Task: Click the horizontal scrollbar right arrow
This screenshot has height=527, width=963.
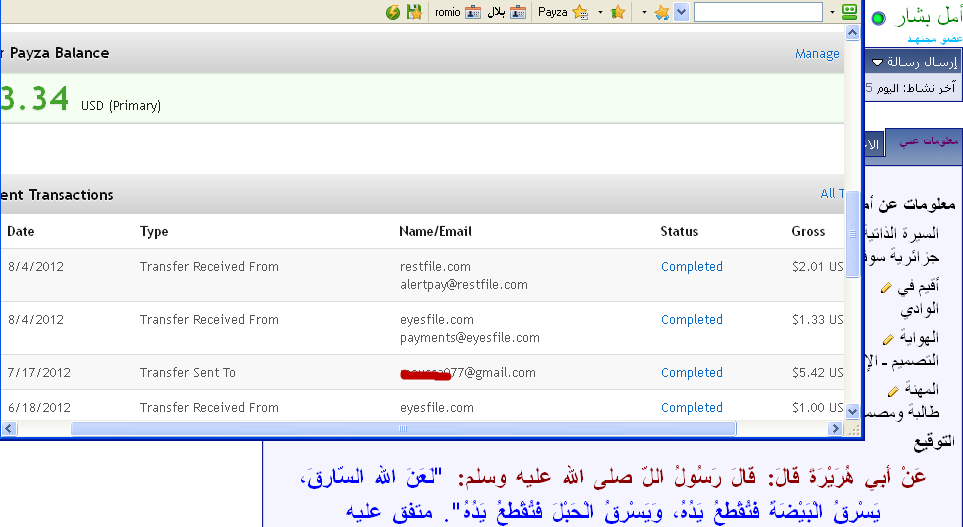Action: [x=835, y=428]
